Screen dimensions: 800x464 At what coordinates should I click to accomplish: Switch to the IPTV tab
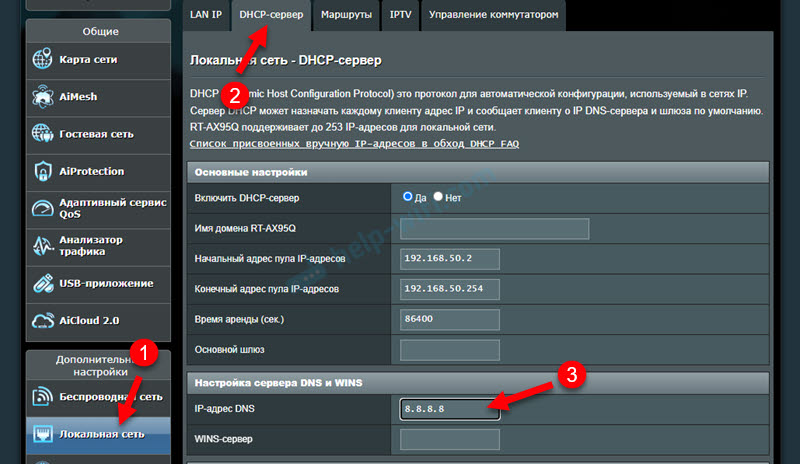pos(400,15)
